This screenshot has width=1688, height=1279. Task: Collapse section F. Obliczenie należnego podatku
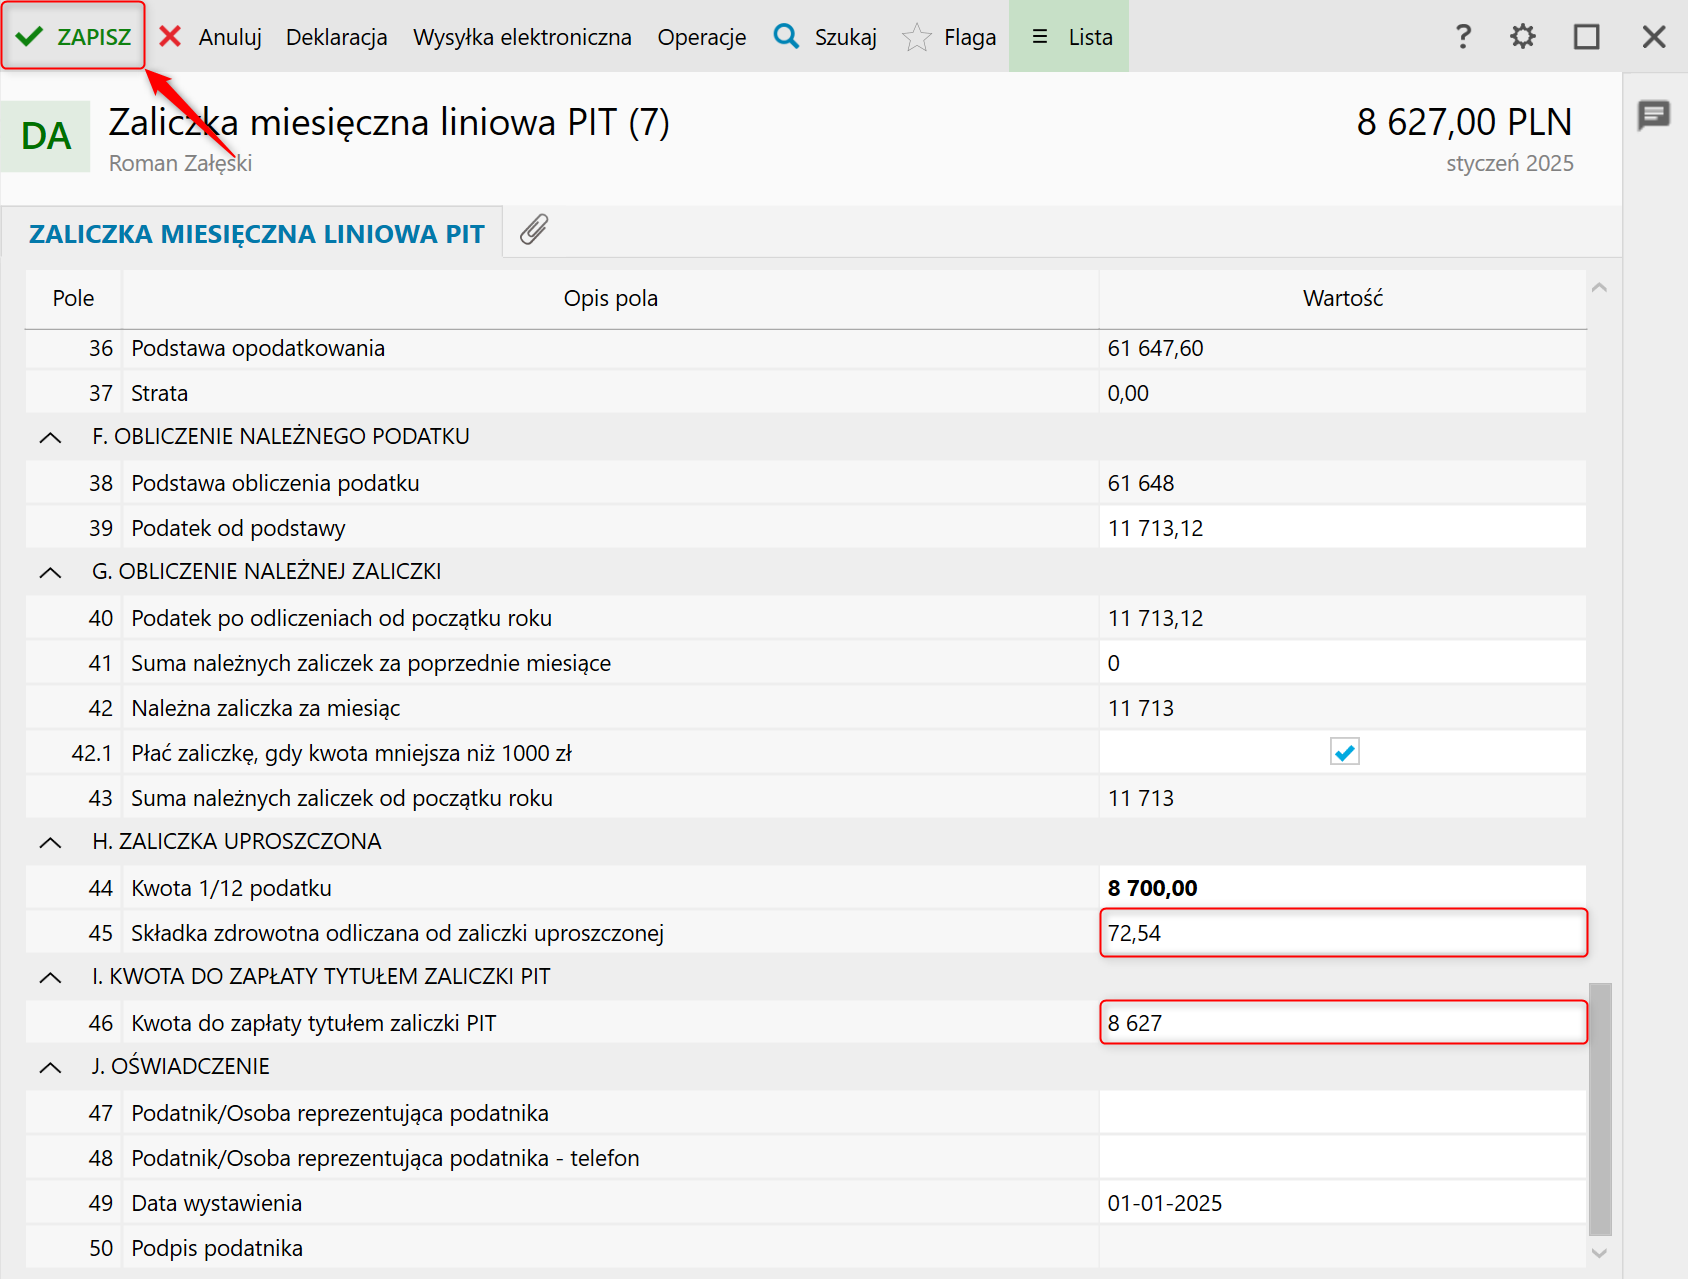(x=50, y=437)
